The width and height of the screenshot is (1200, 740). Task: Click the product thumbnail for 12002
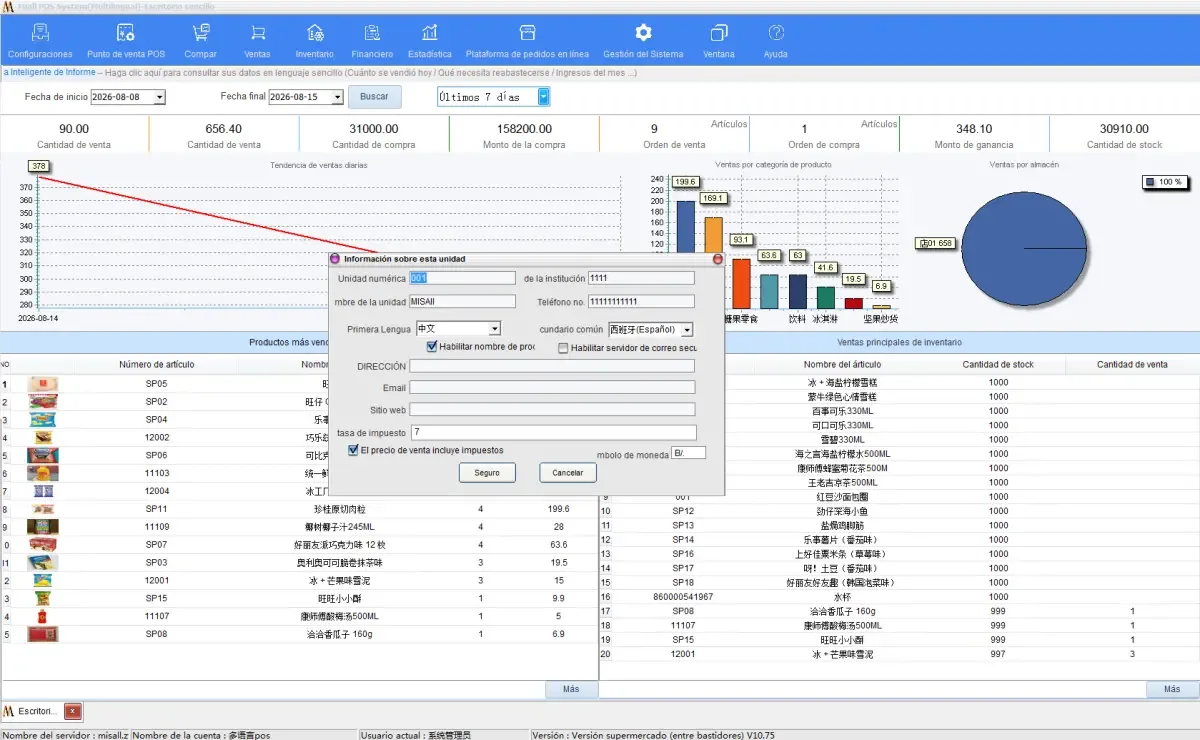pos(42,437)
